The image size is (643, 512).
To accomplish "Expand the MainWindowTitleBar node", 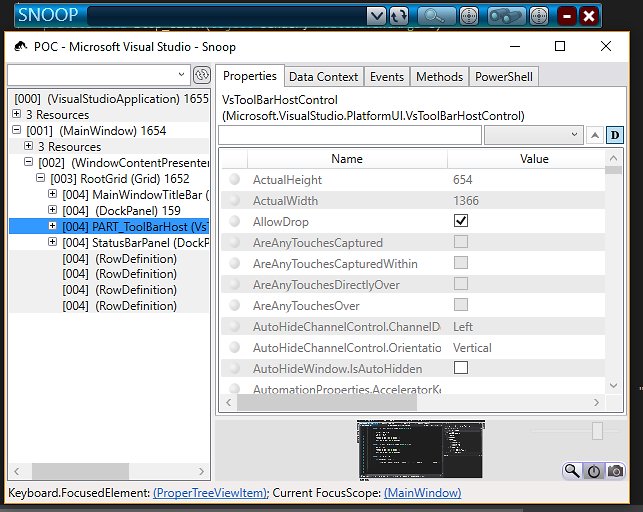I will tap(52, 193).
